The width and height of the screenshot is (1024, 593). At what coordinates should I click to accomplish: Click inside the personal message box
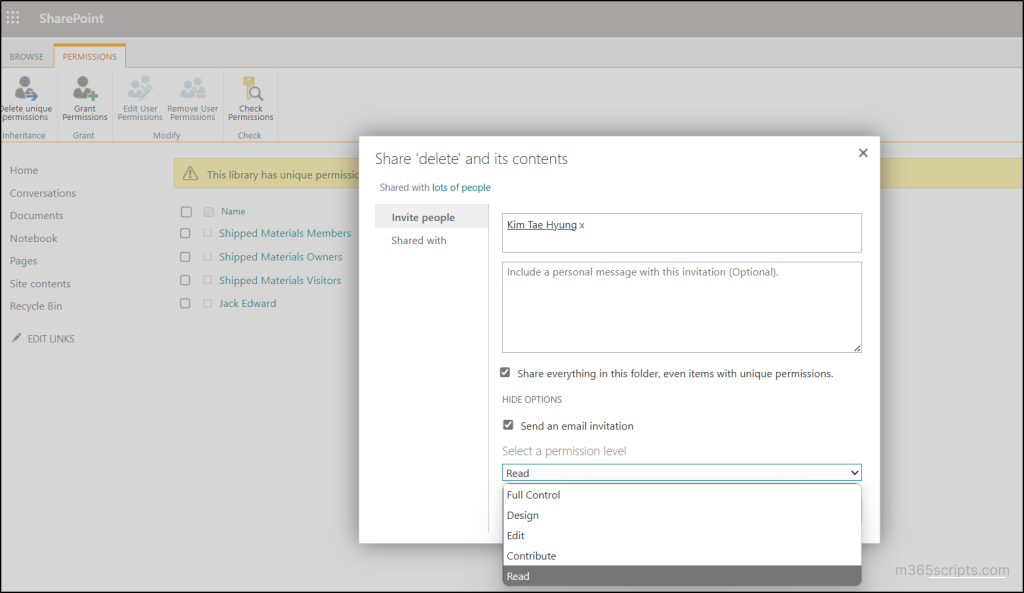(680, 305)
